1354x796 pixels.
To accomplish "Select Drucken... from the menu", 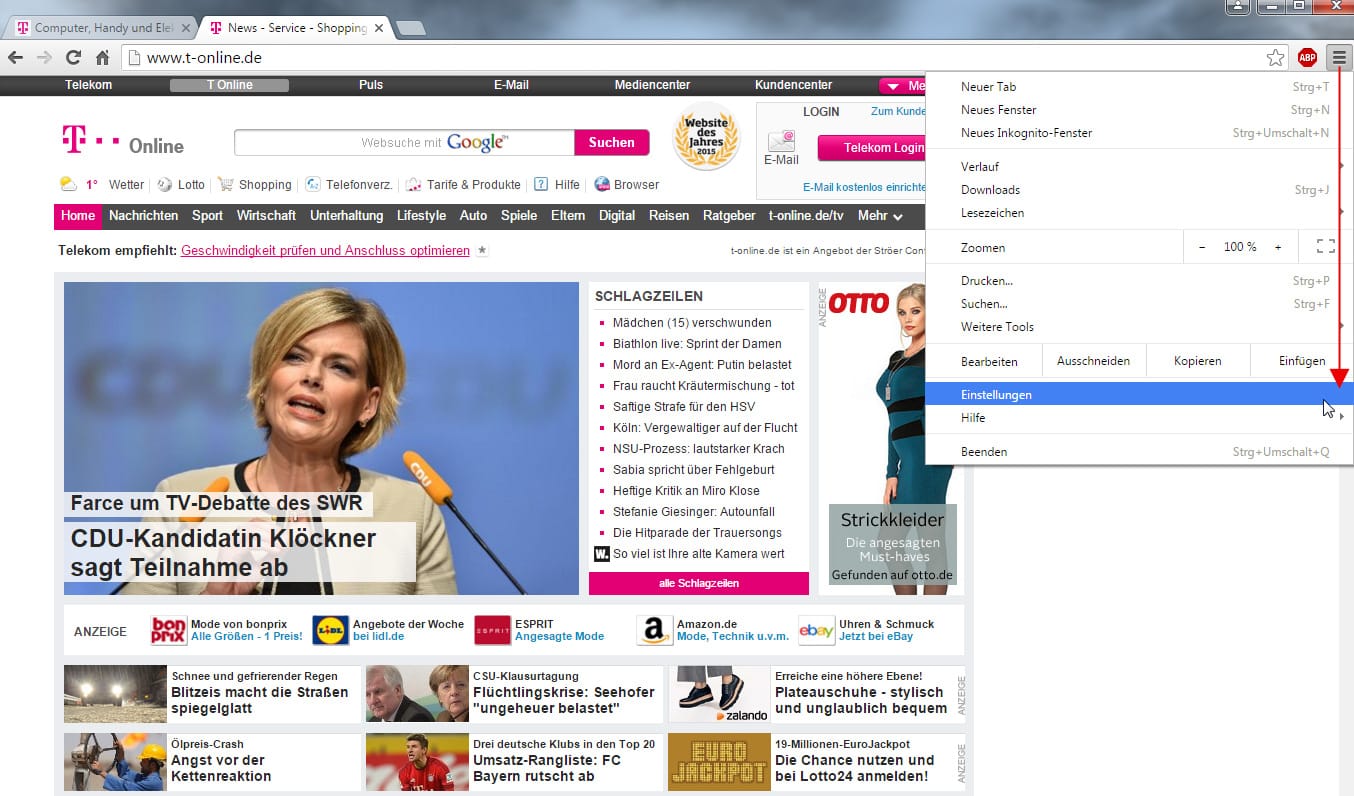I will click(1139, 281).
